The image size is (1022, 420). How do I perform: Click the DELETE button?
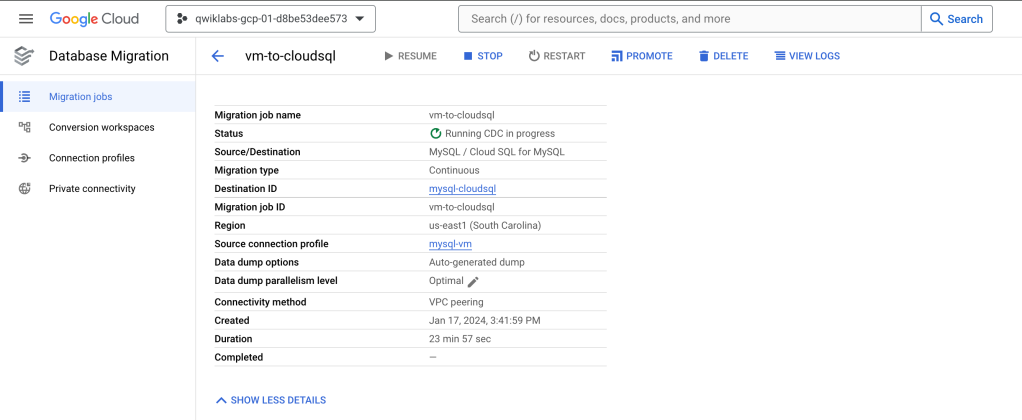(723, 56)
